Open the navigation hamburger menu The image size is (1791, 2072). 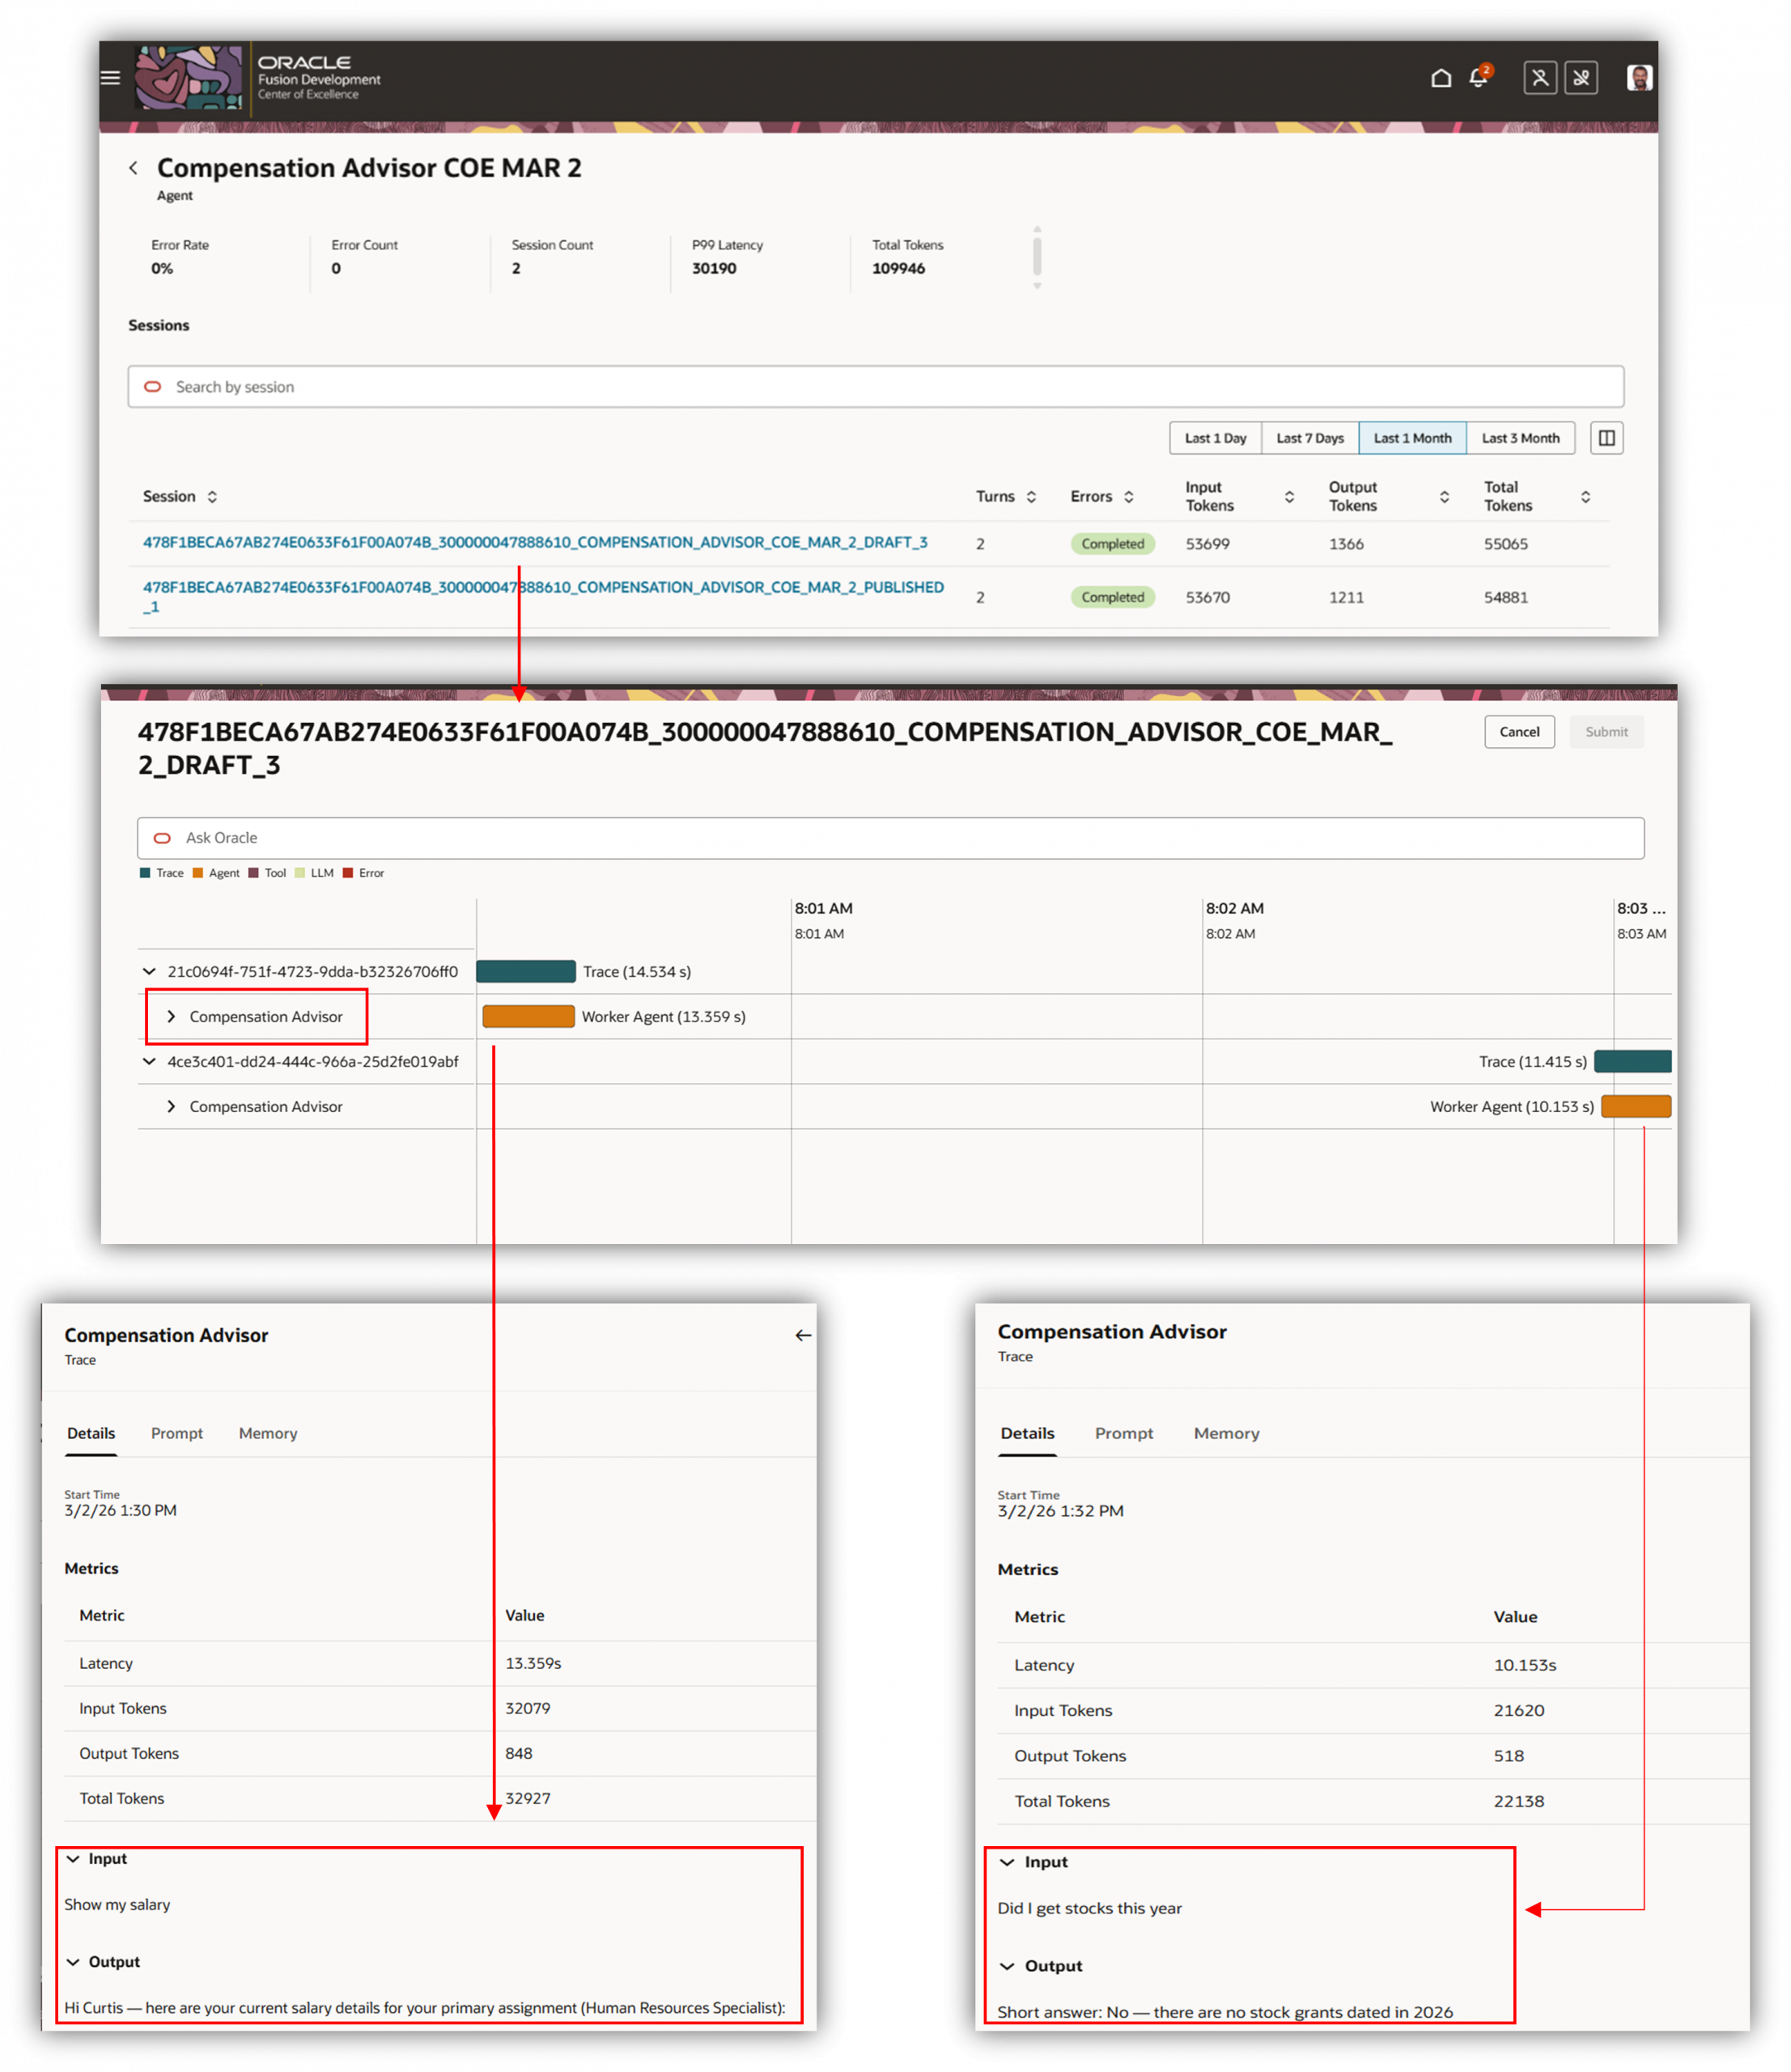[109, 77]
